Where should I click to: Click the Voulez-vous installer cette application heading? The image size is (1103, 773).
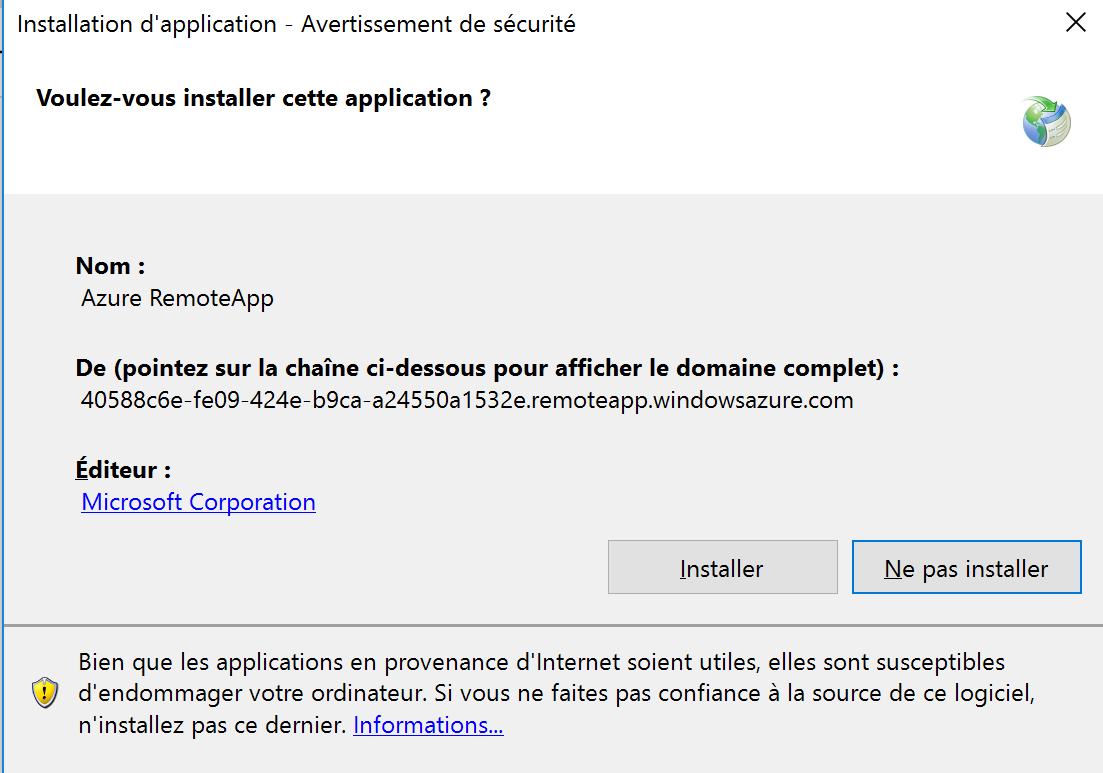coord(263,98)
